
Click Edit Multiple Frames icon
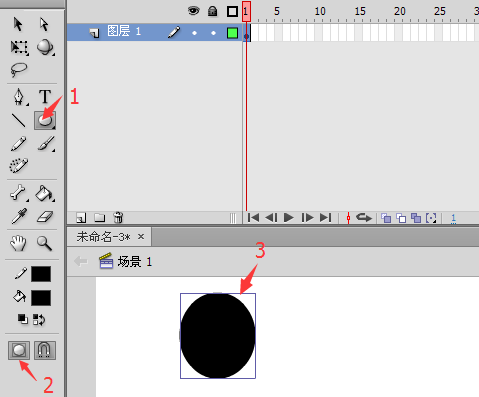[x=416, y=218]
